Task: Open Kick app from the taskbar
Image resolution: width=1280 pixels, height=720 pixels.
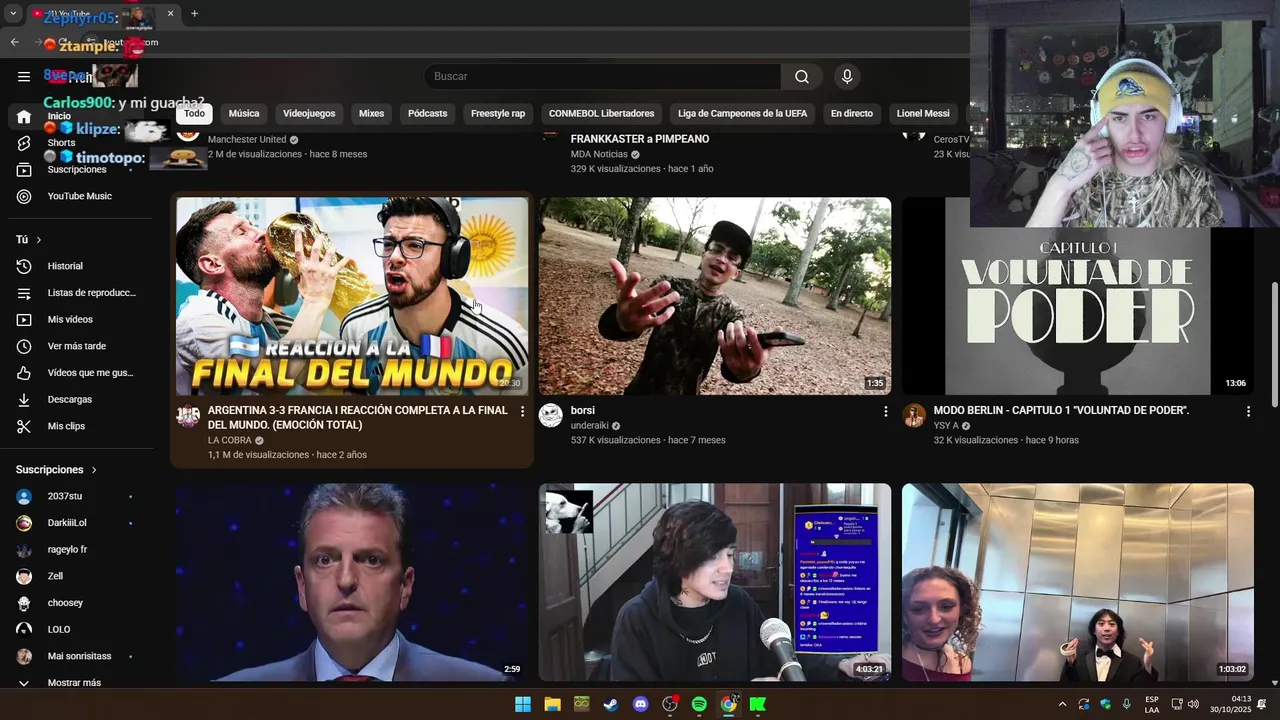Action: (x=758, y=704)
